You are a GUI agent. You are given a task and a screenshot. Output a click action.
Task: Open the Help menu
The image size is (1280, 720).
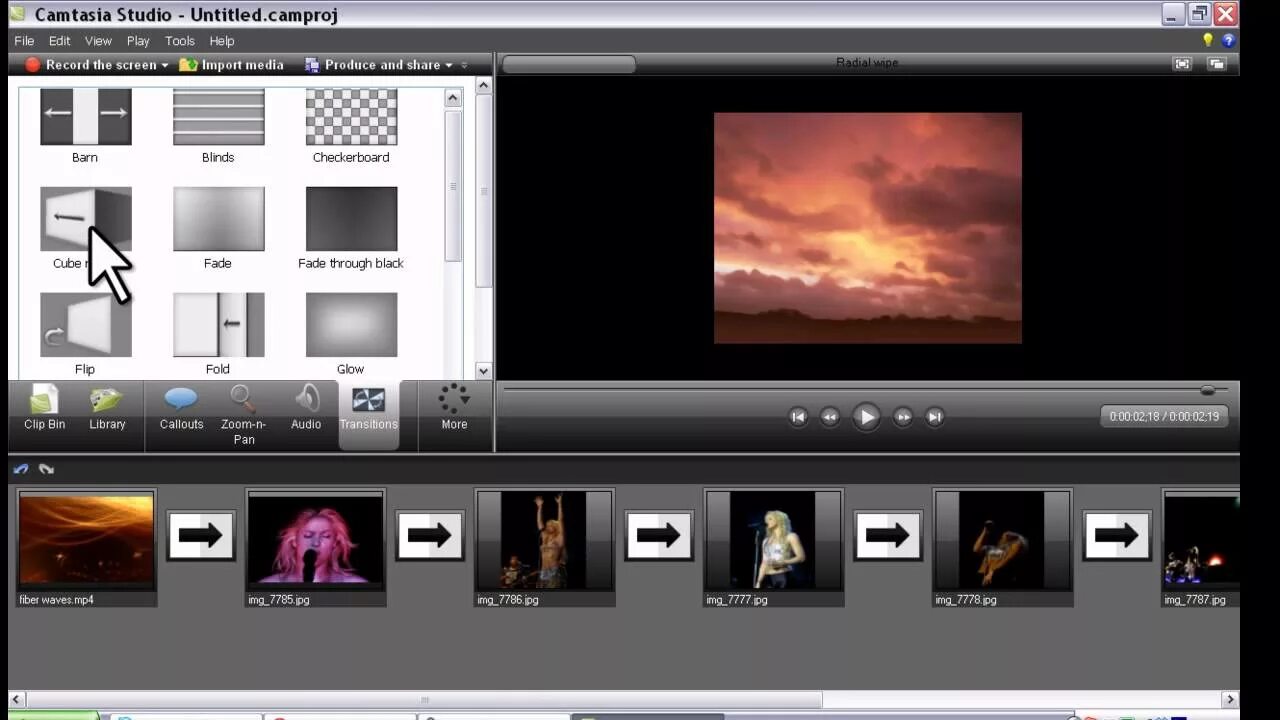click(x=222, y=41)
